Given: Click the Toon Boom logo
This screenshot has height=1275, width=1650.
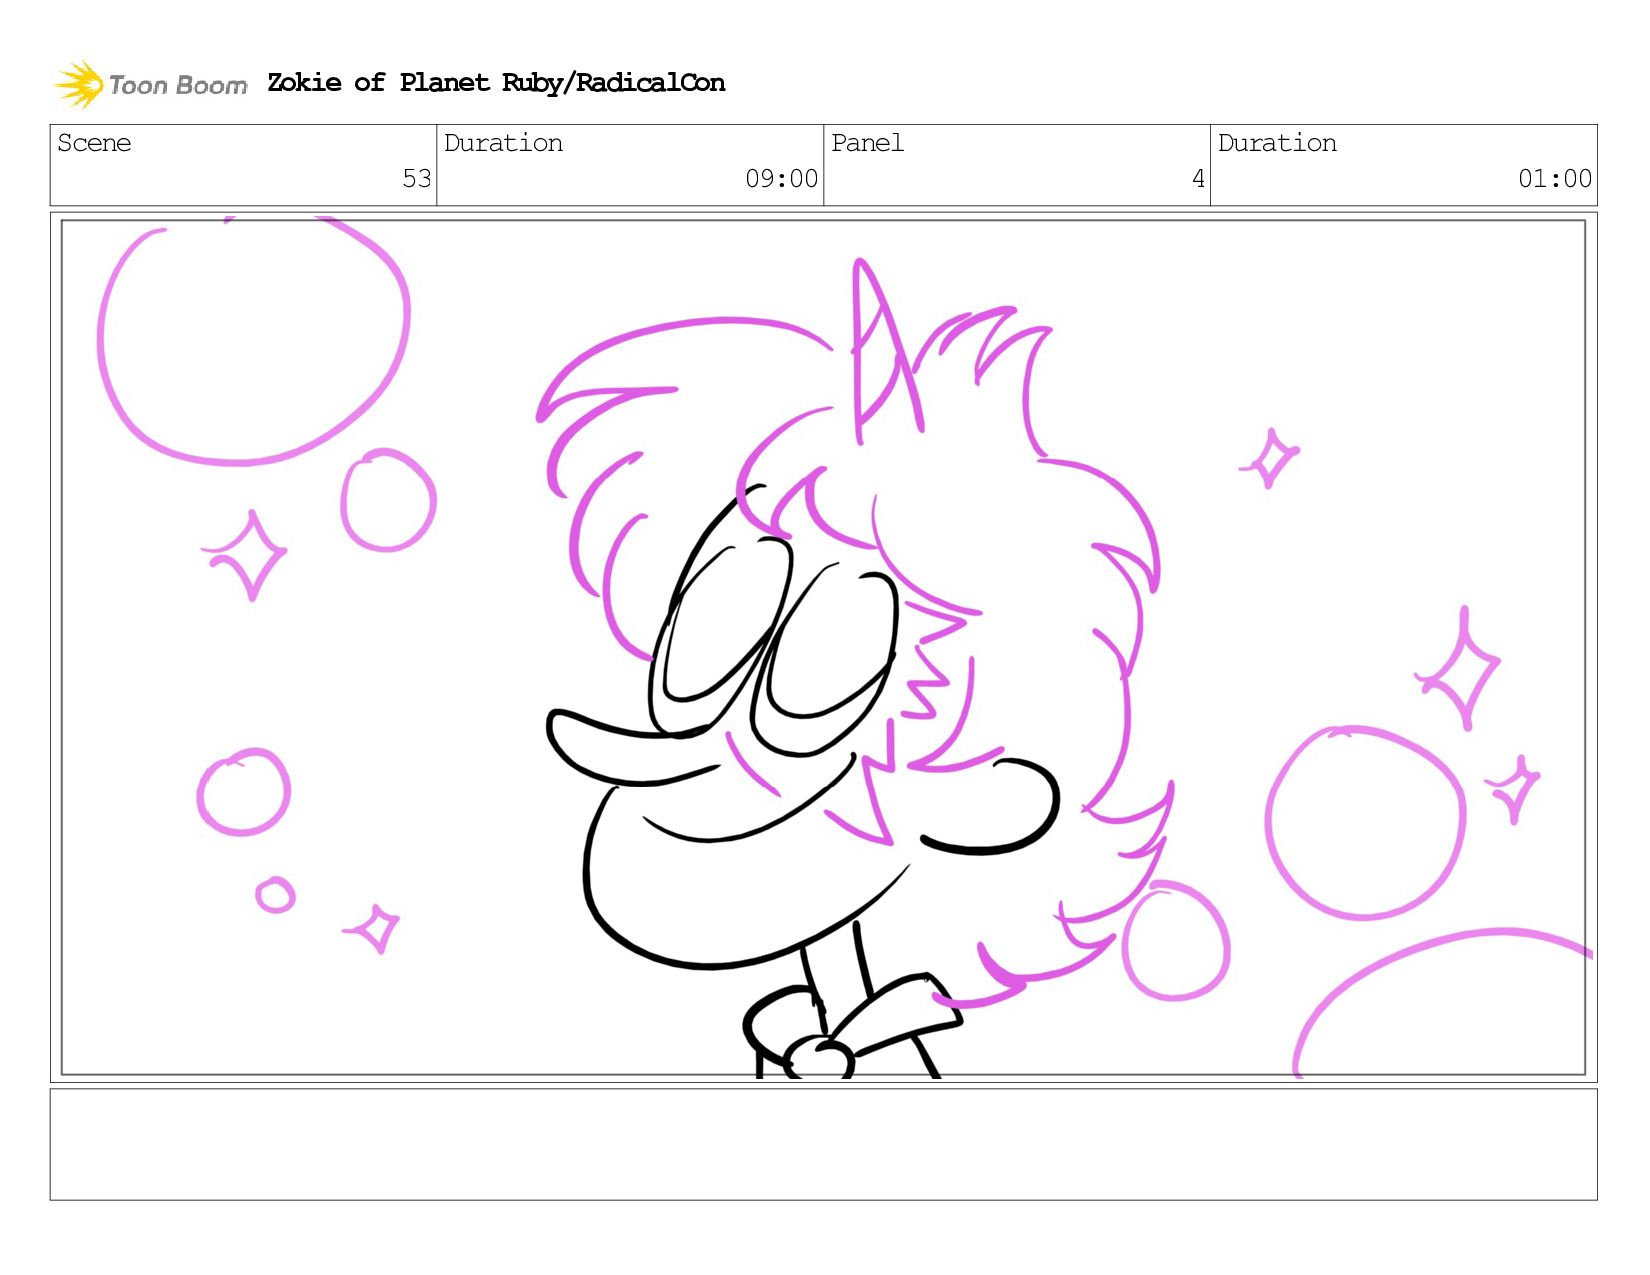Looking at the screenshot, I should click(150, 84).
